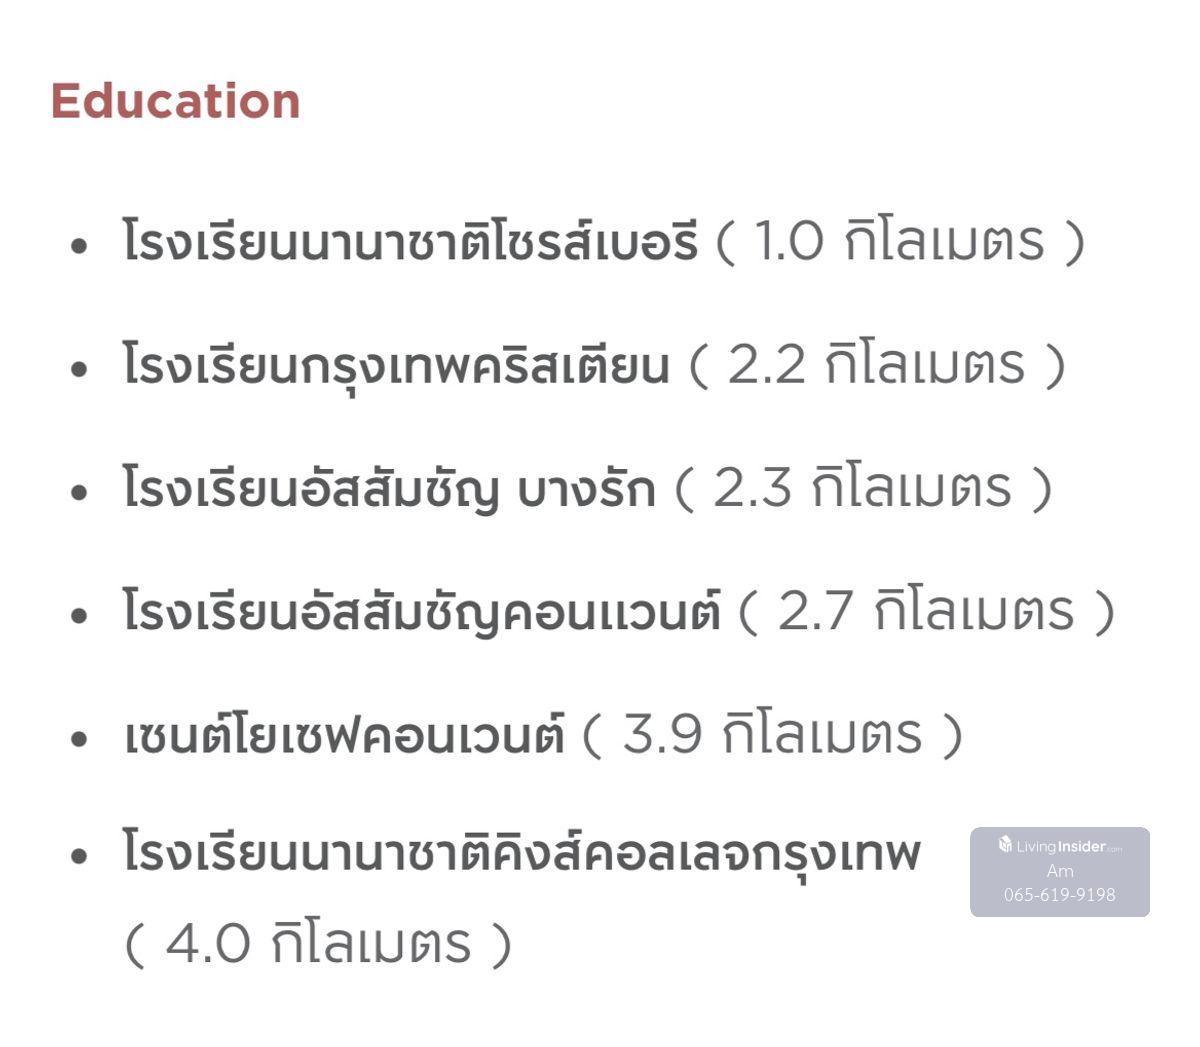This screenshot has width=1200, height=1047.
Task: Click the bullet before โรงเรียนนานาชาติโชรส์เบอรี
Action: (x=80, y=245)
